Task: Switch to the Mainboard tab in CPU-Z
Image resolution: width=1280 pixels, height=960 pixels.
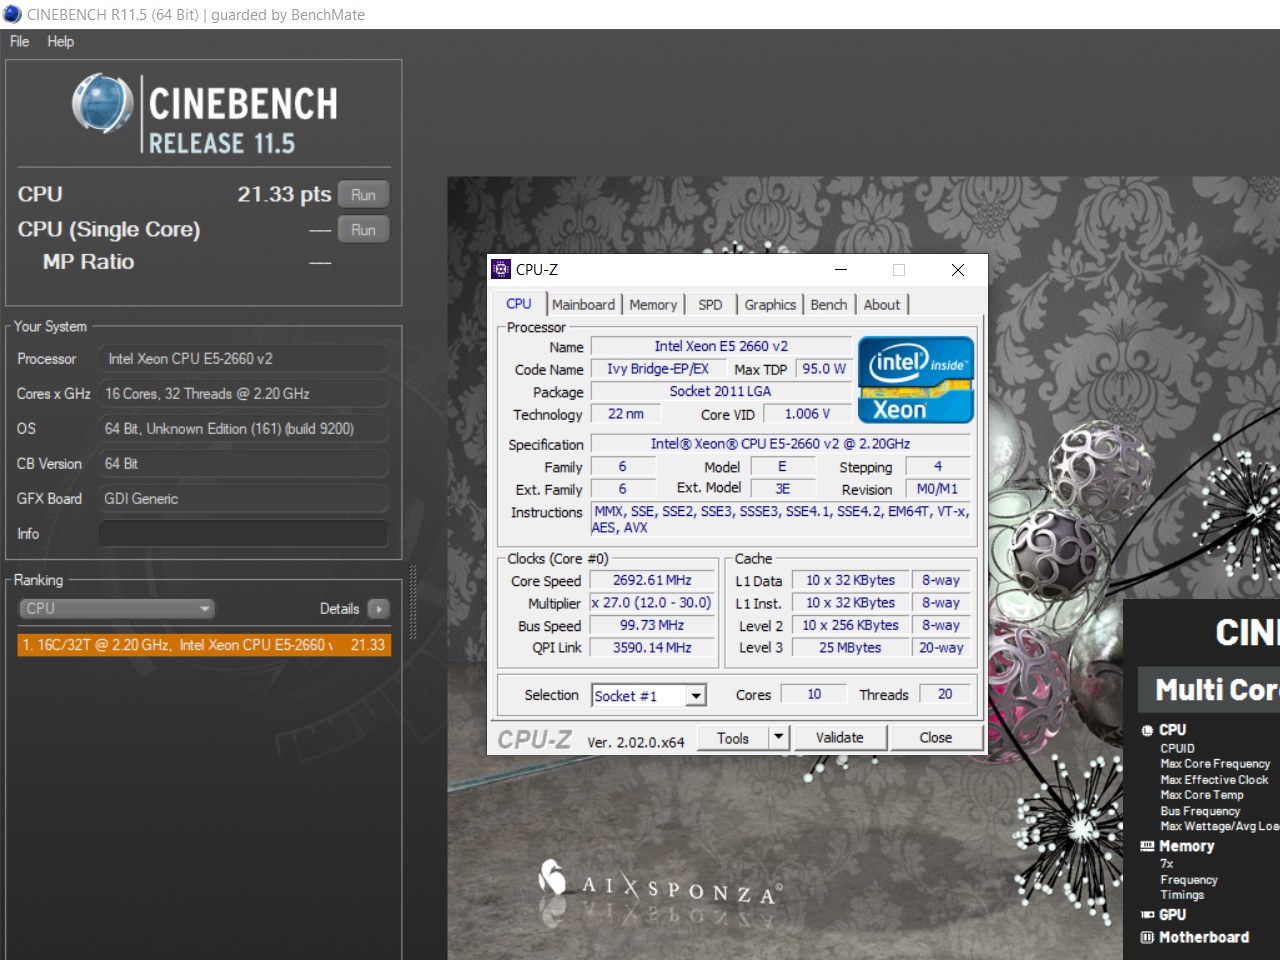Action: coord(583,305)
